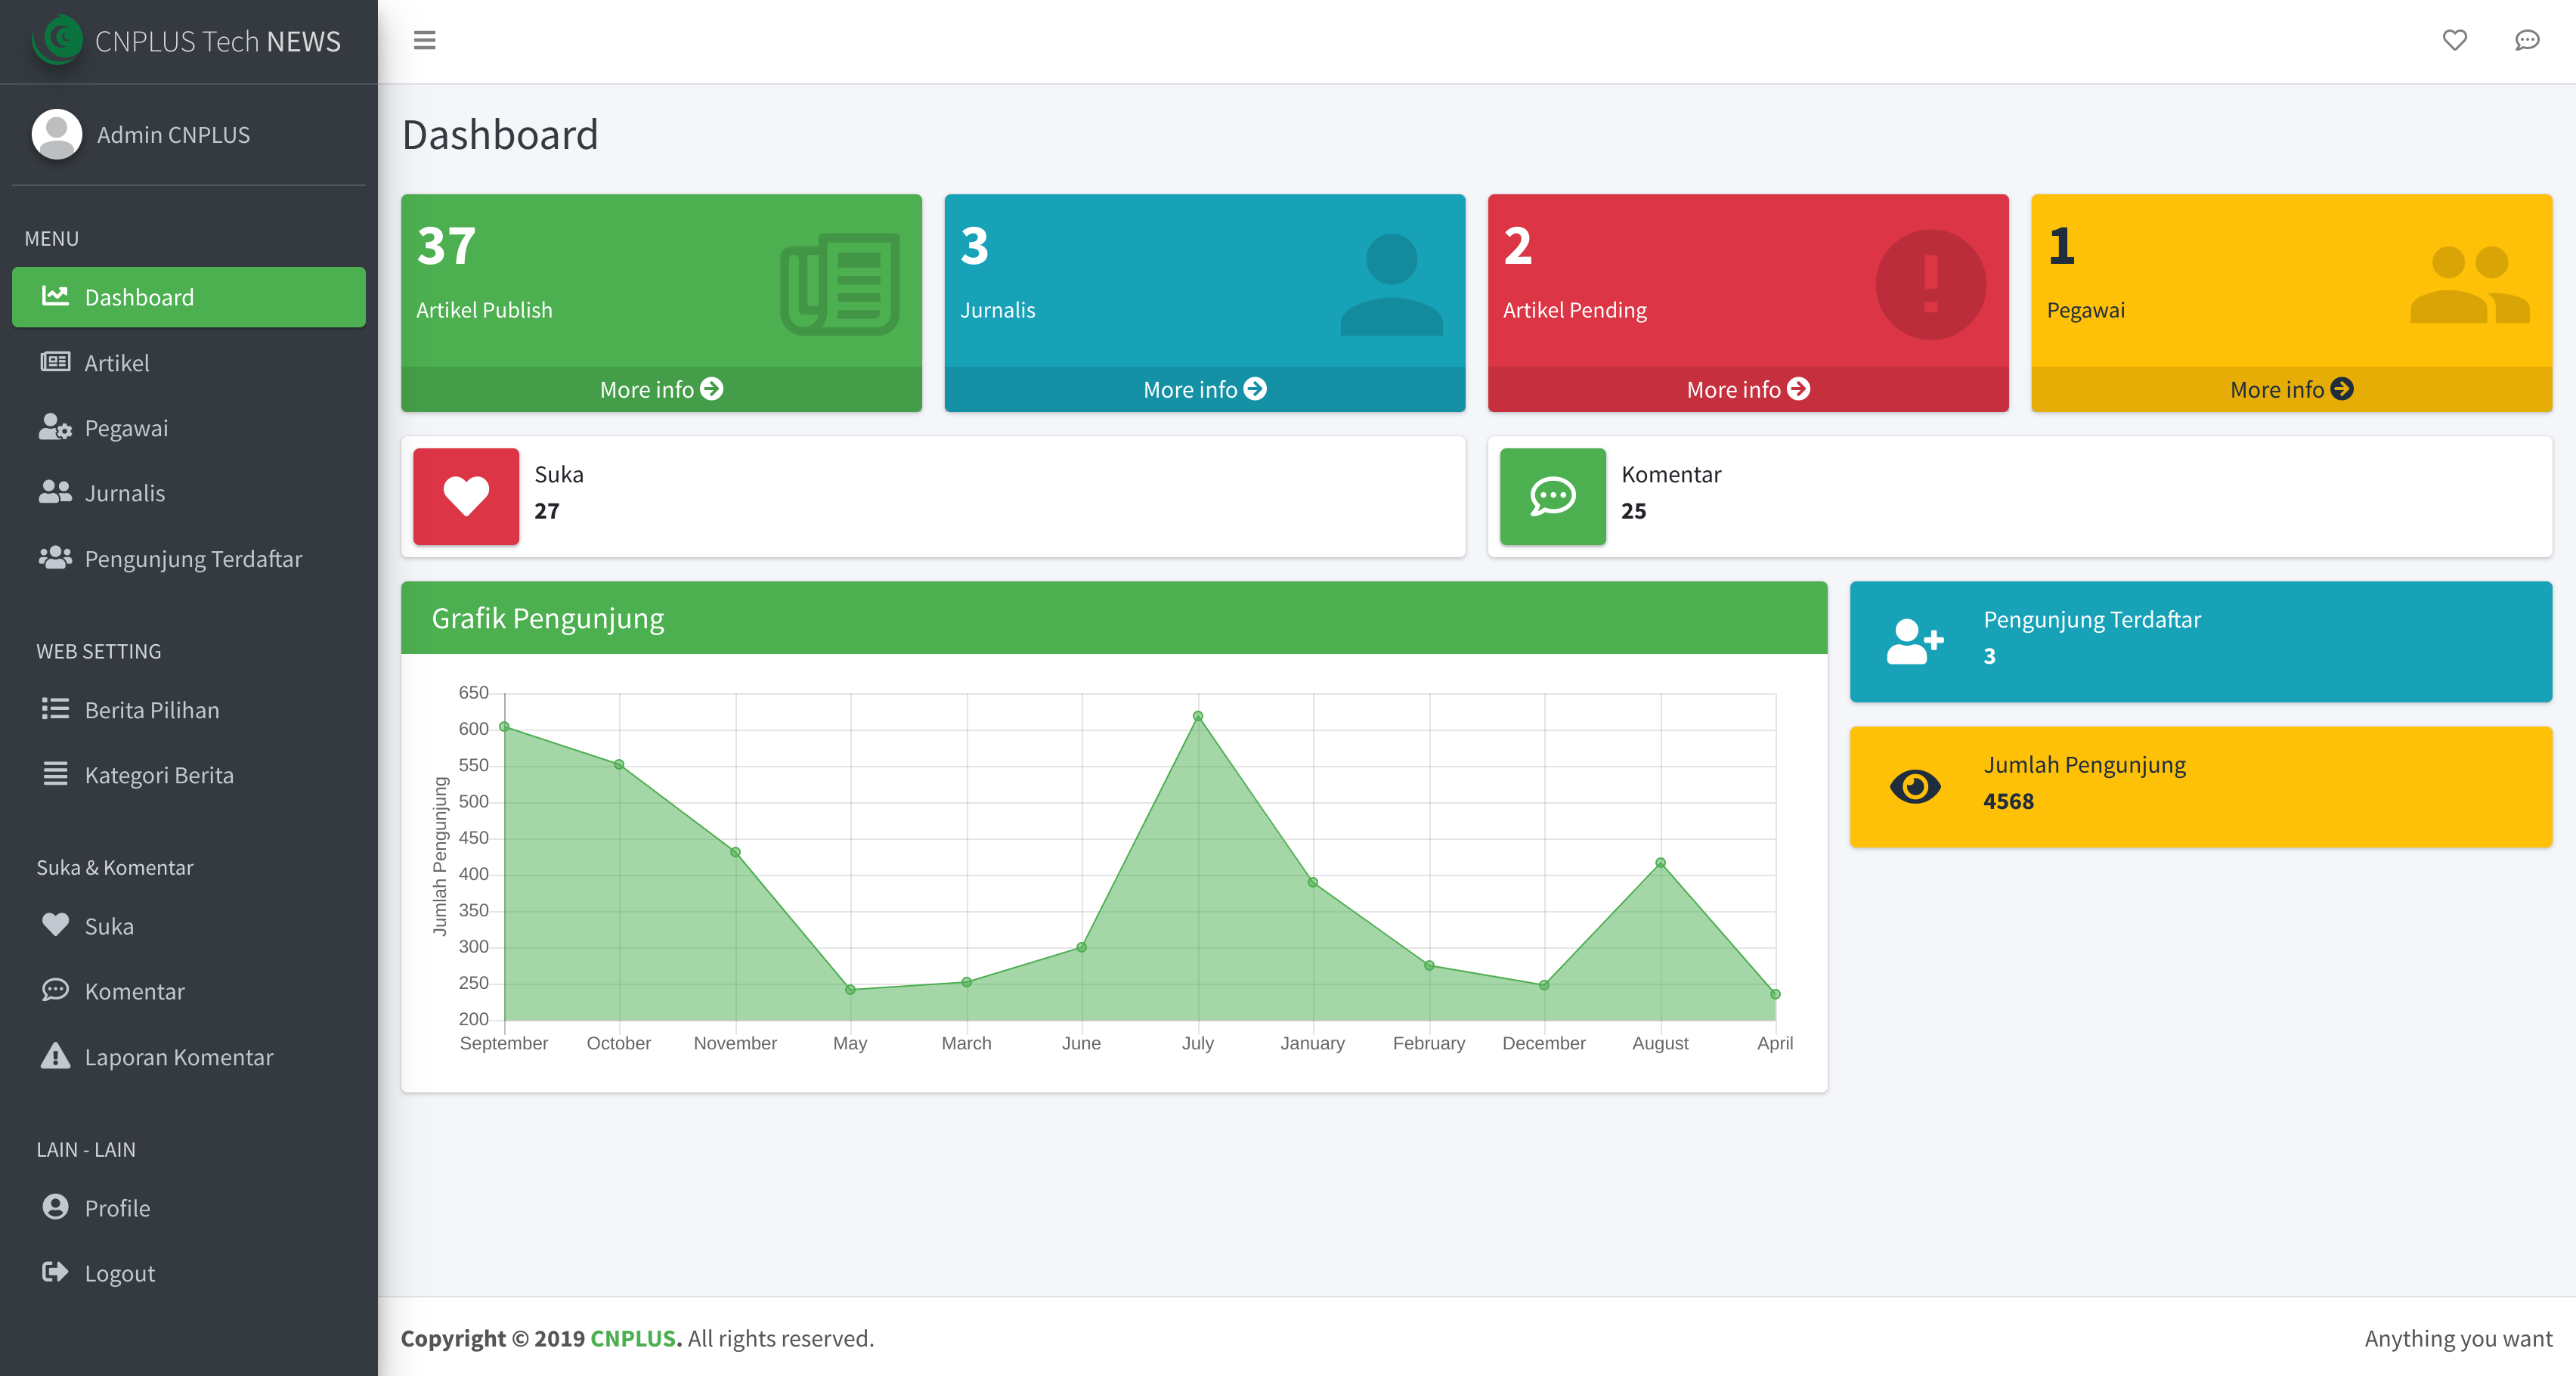Open More info on Artikel Publish card
Screen dimensions: 2576x1376
(661, 389)
